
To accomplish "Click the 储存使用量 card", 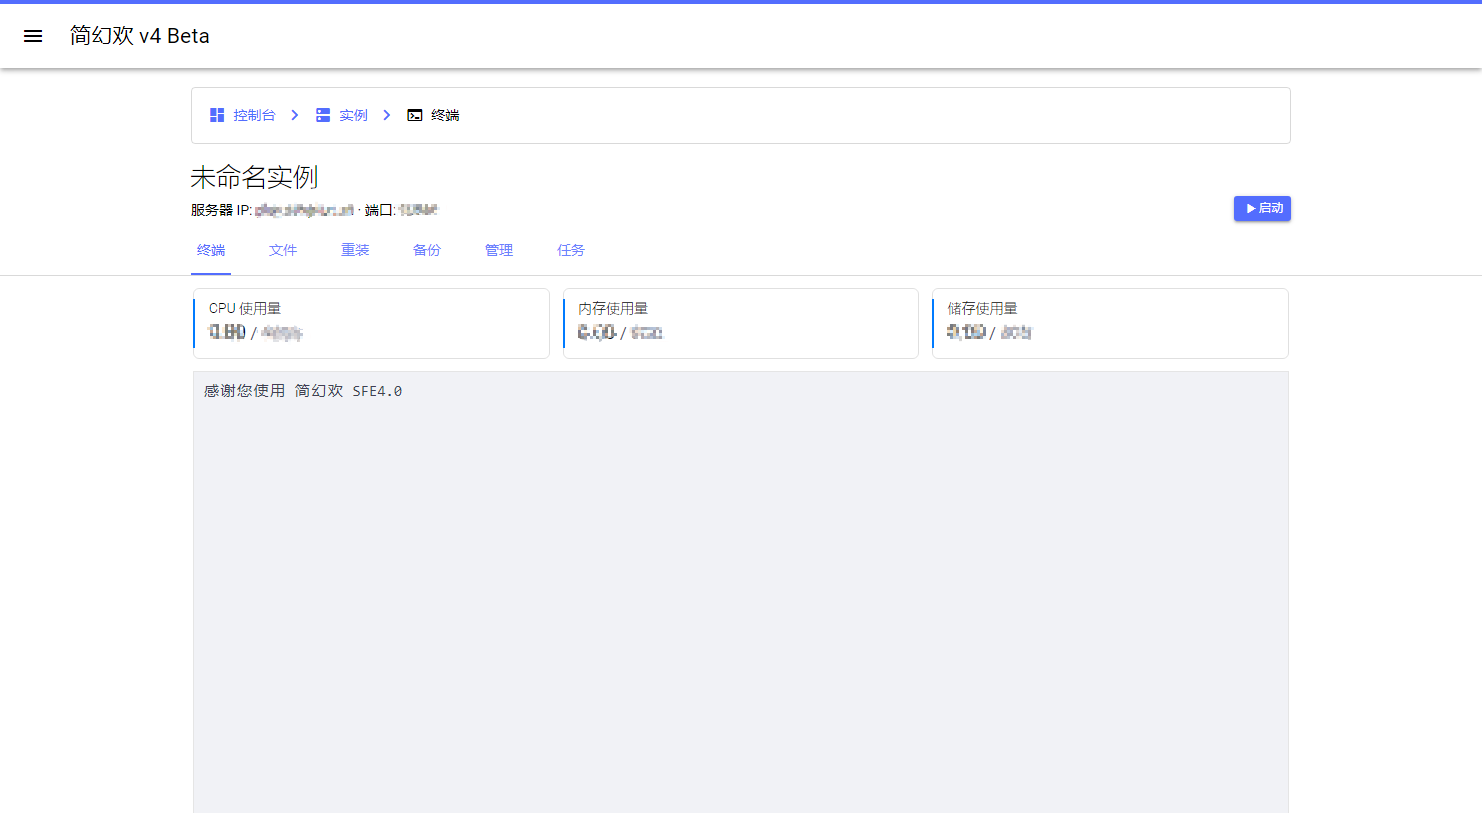I will coord(1110,323).
